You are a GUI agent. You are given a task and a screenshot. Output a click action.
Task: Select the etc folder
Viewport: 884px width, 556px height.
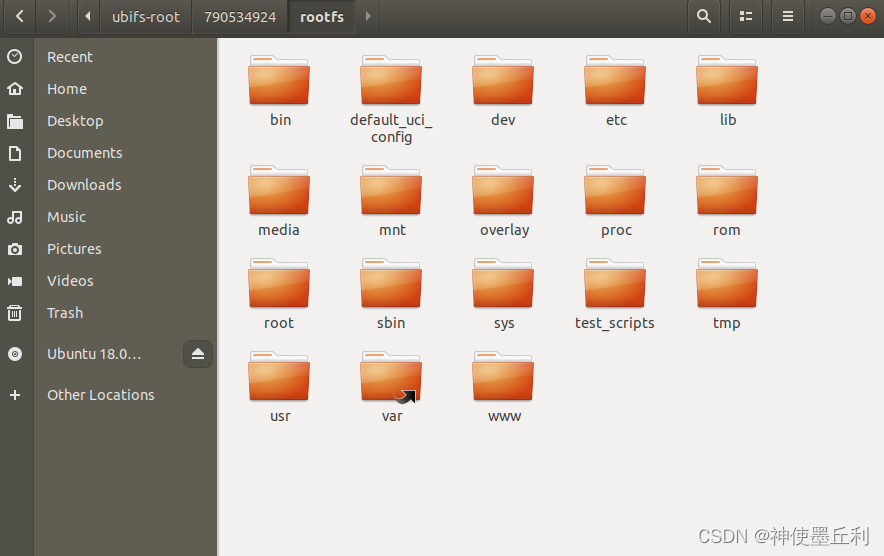616,90
